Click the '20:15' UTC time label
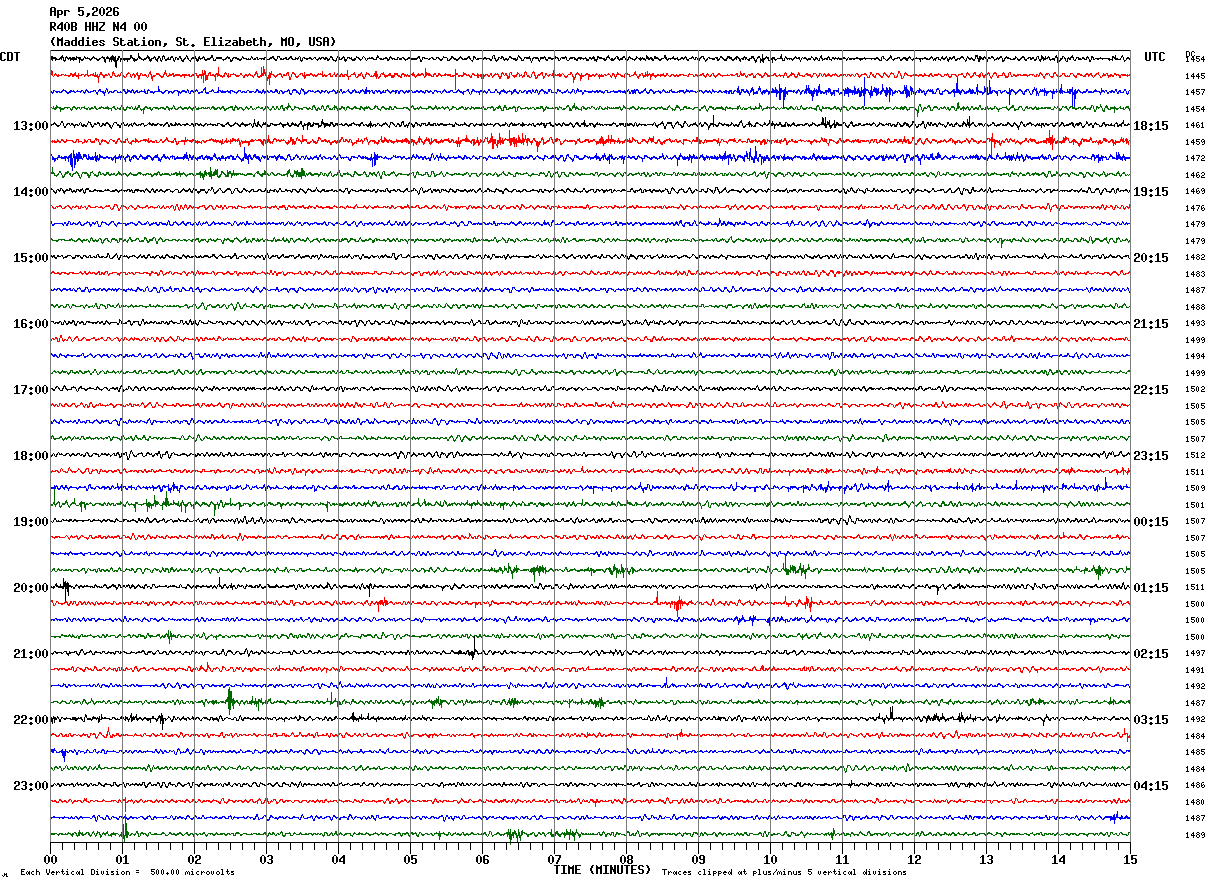 pyautogui.click(x=1151, y=258)
